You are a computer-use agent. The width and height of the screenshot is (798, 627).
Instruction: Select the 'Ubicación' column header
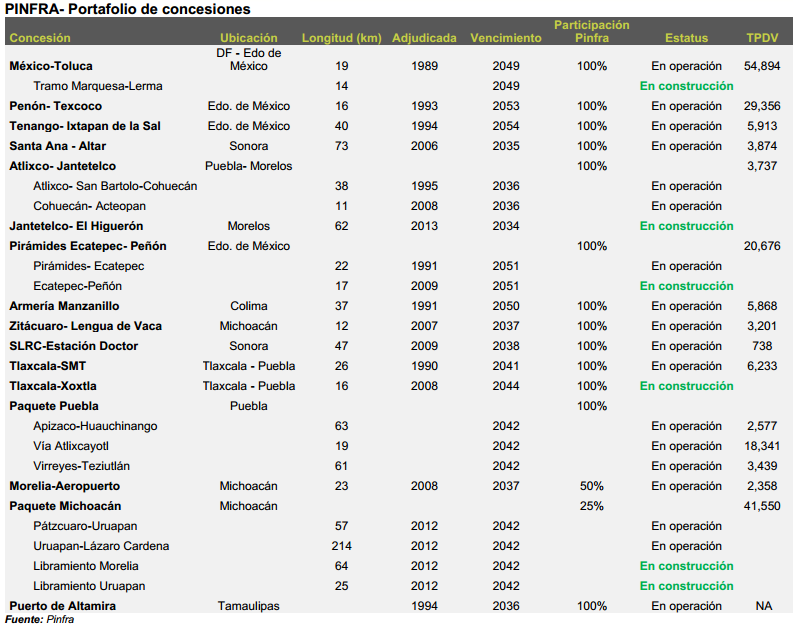(249, 38)
